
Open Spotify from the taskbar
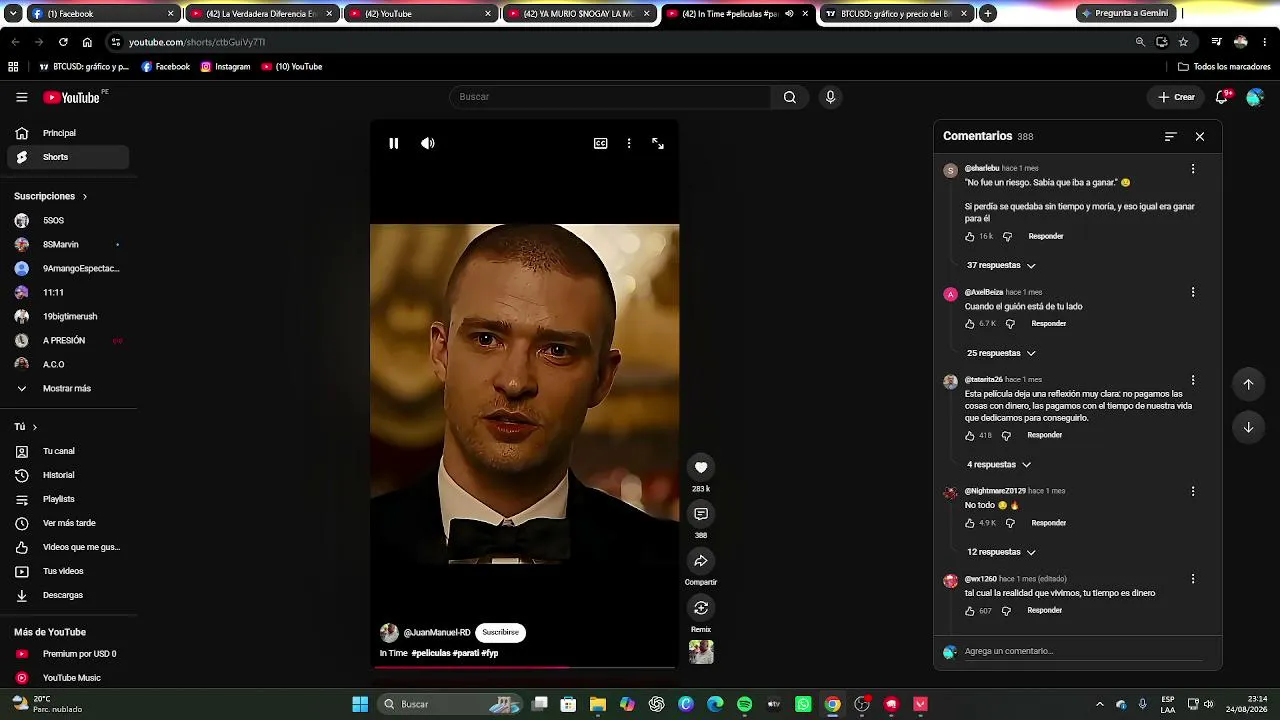pyautogui.click(x=744, y=704)
